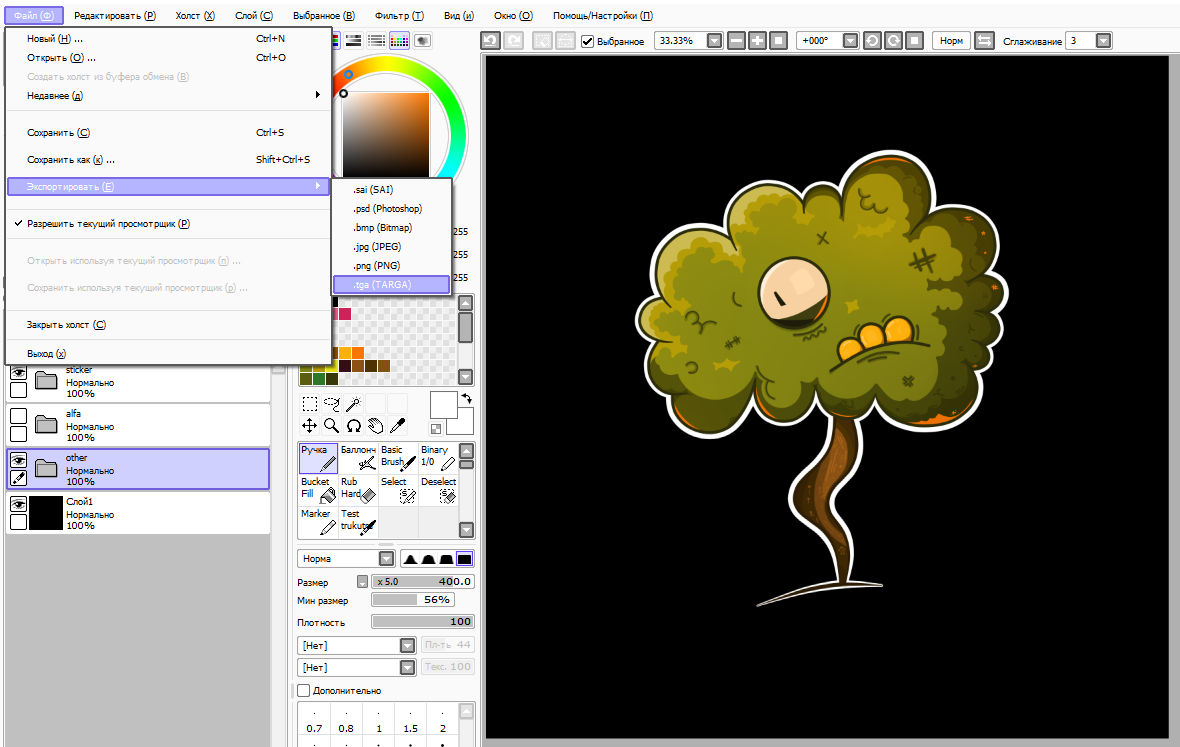Viewport: 1180px width, 747px height.
Task: Select the Hand pan tool
Action: (x=375, y=425)
